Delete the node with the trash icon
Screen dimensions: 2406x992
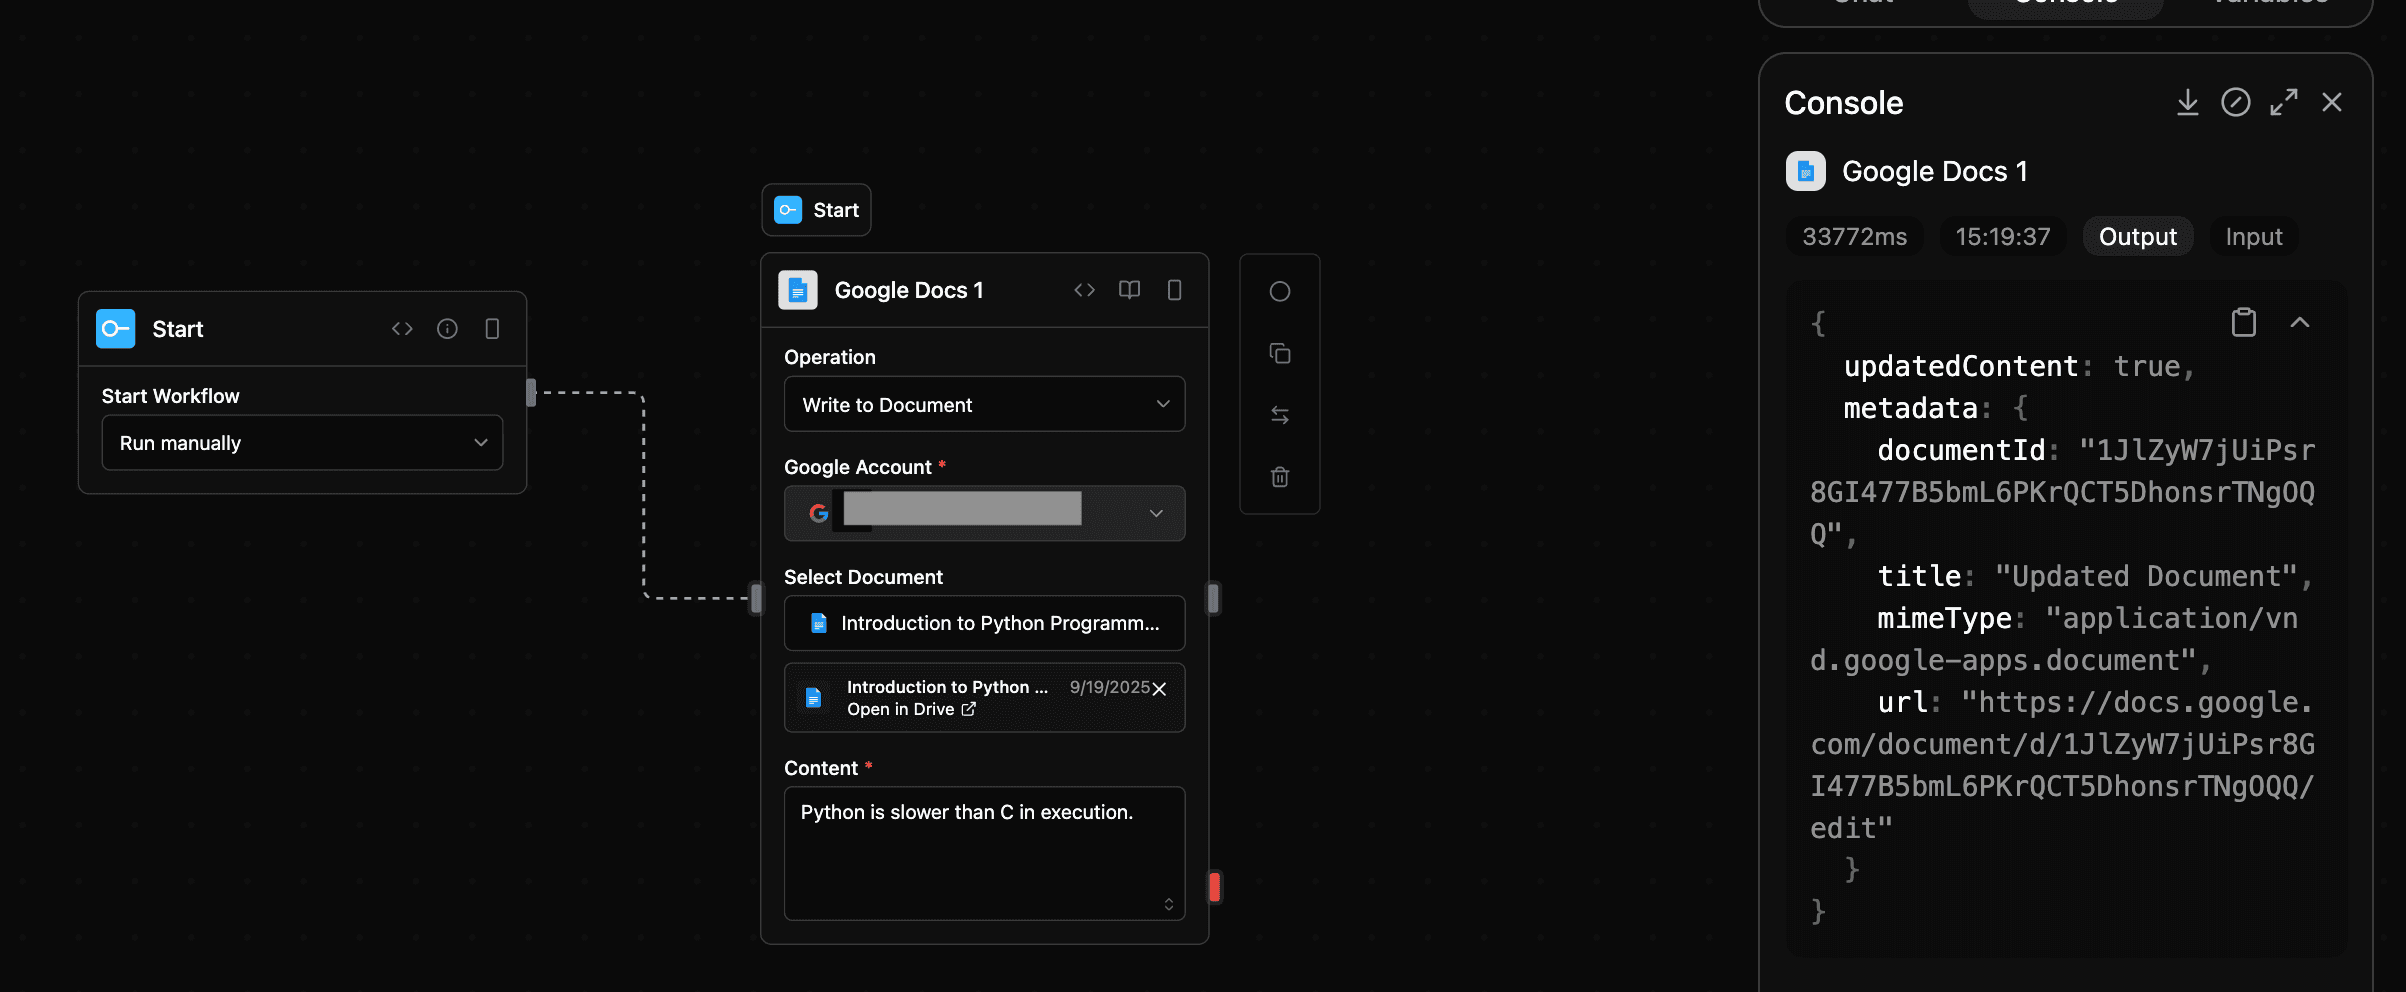click(1280, 477)
